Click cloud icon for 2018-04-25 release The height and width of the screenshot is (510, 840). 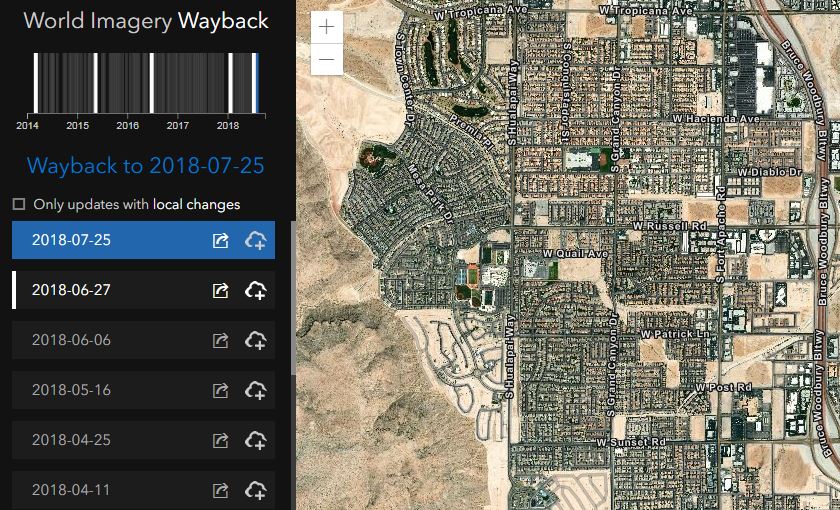tap(255, 441)
